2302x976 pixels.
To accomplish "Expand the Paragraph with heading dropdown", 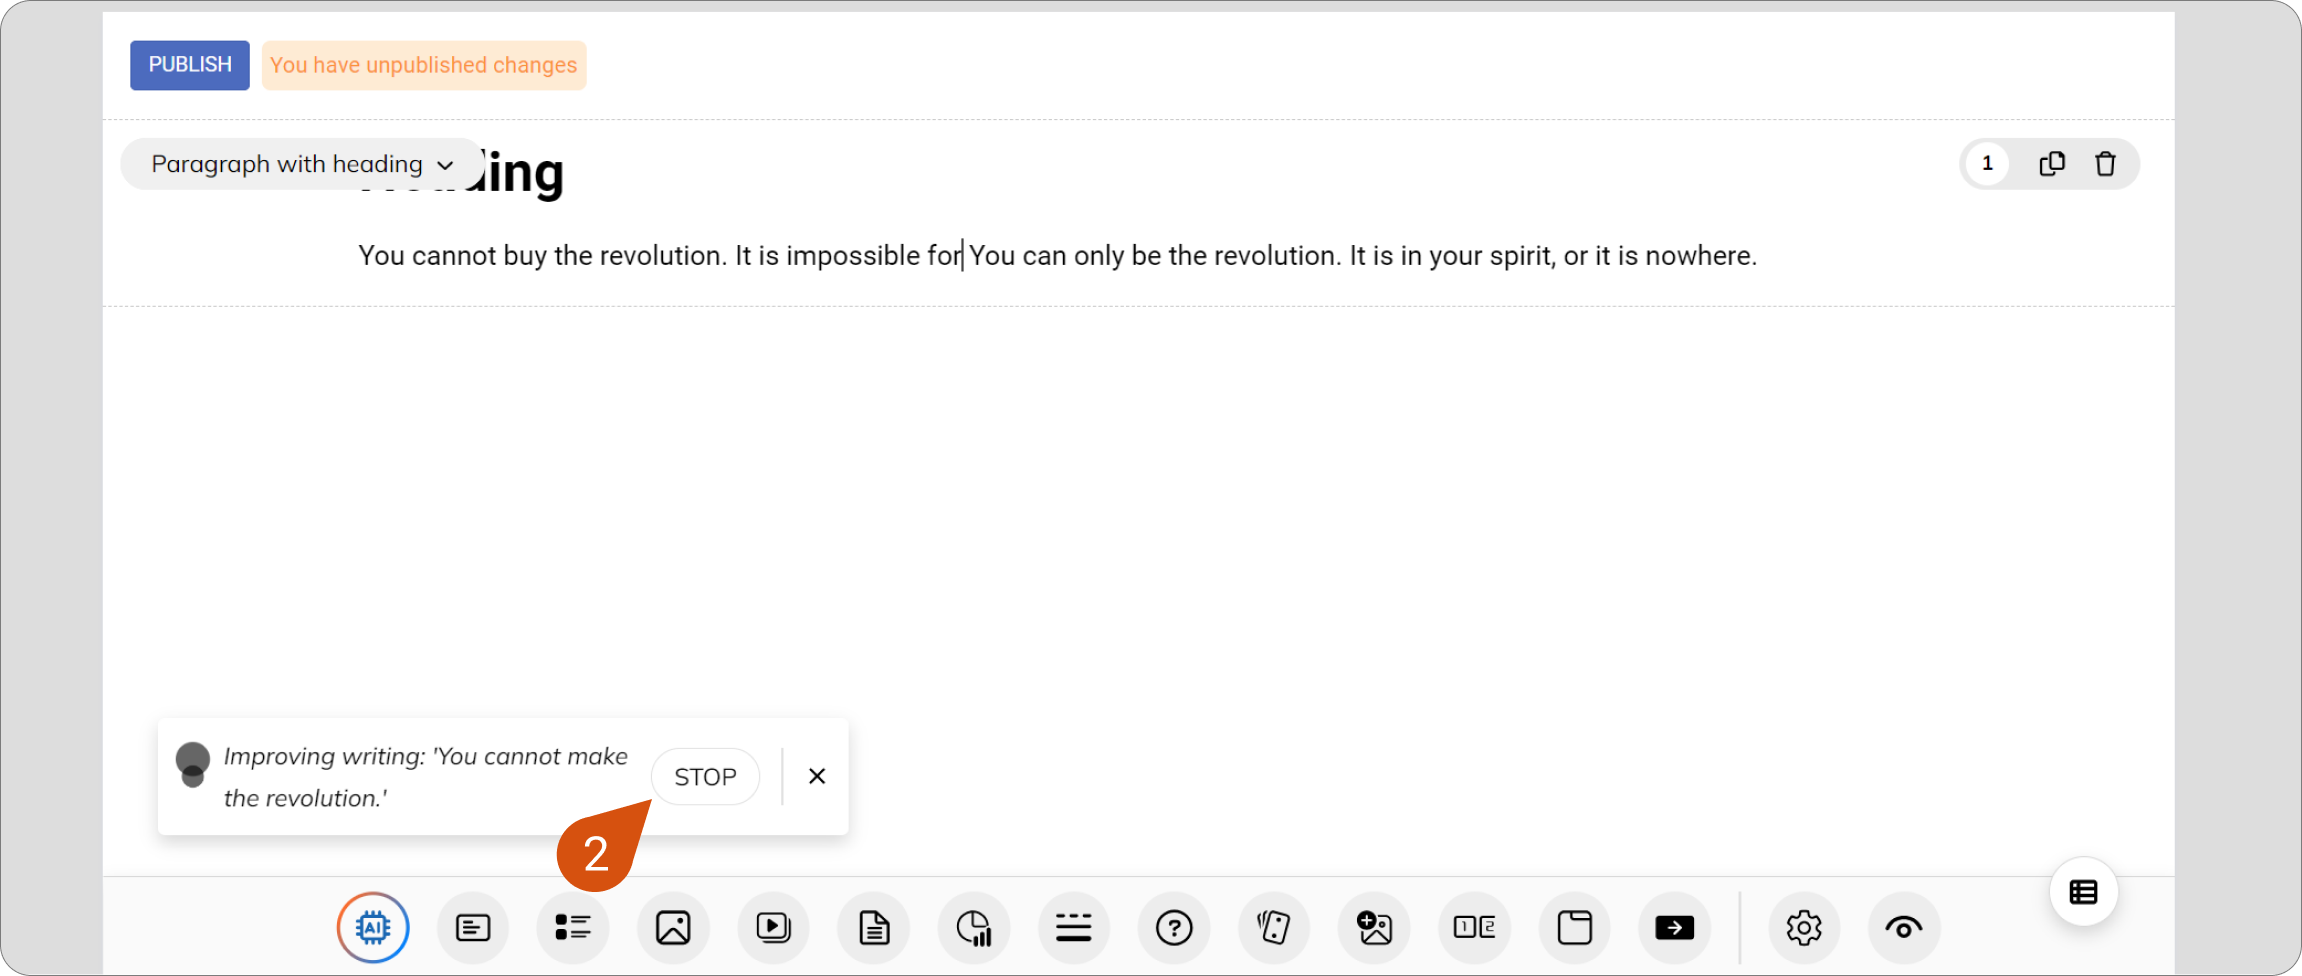I will tap(302, 164).
